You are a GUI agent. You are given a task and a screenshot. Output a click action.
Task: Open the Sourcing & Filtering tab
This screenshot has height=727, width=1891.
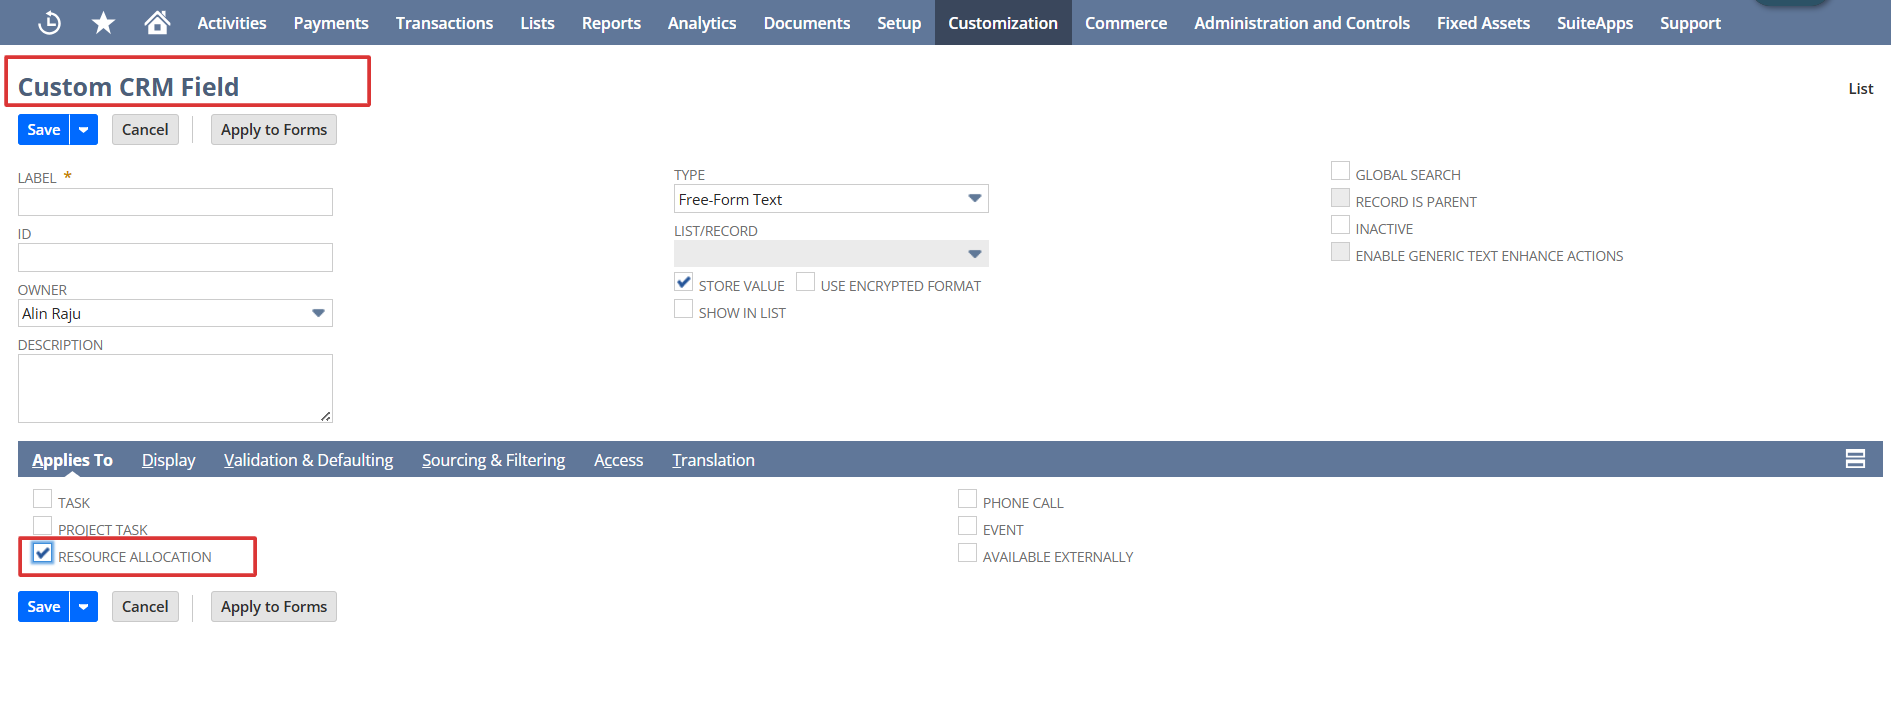coord(493,460)
